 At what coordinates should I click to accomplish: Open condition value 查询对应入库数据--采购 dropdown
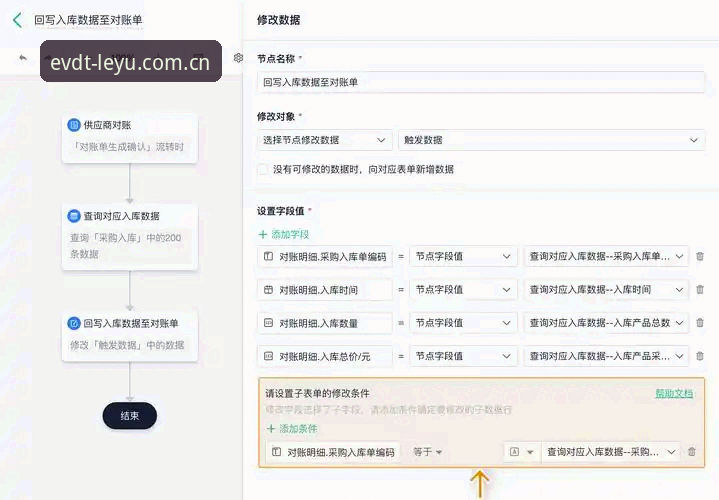pos(611,452)
